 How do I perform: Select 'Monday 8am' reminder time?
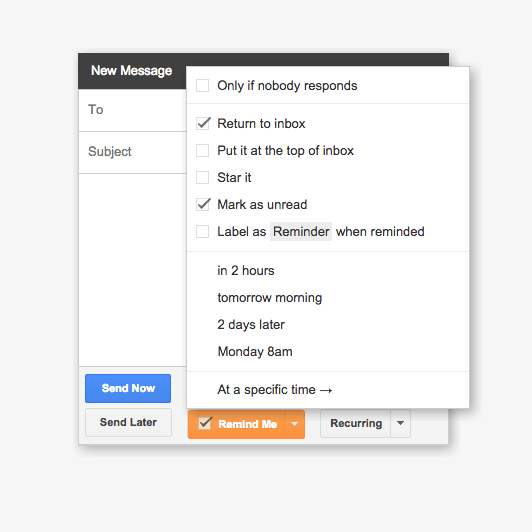click(255, 352)
